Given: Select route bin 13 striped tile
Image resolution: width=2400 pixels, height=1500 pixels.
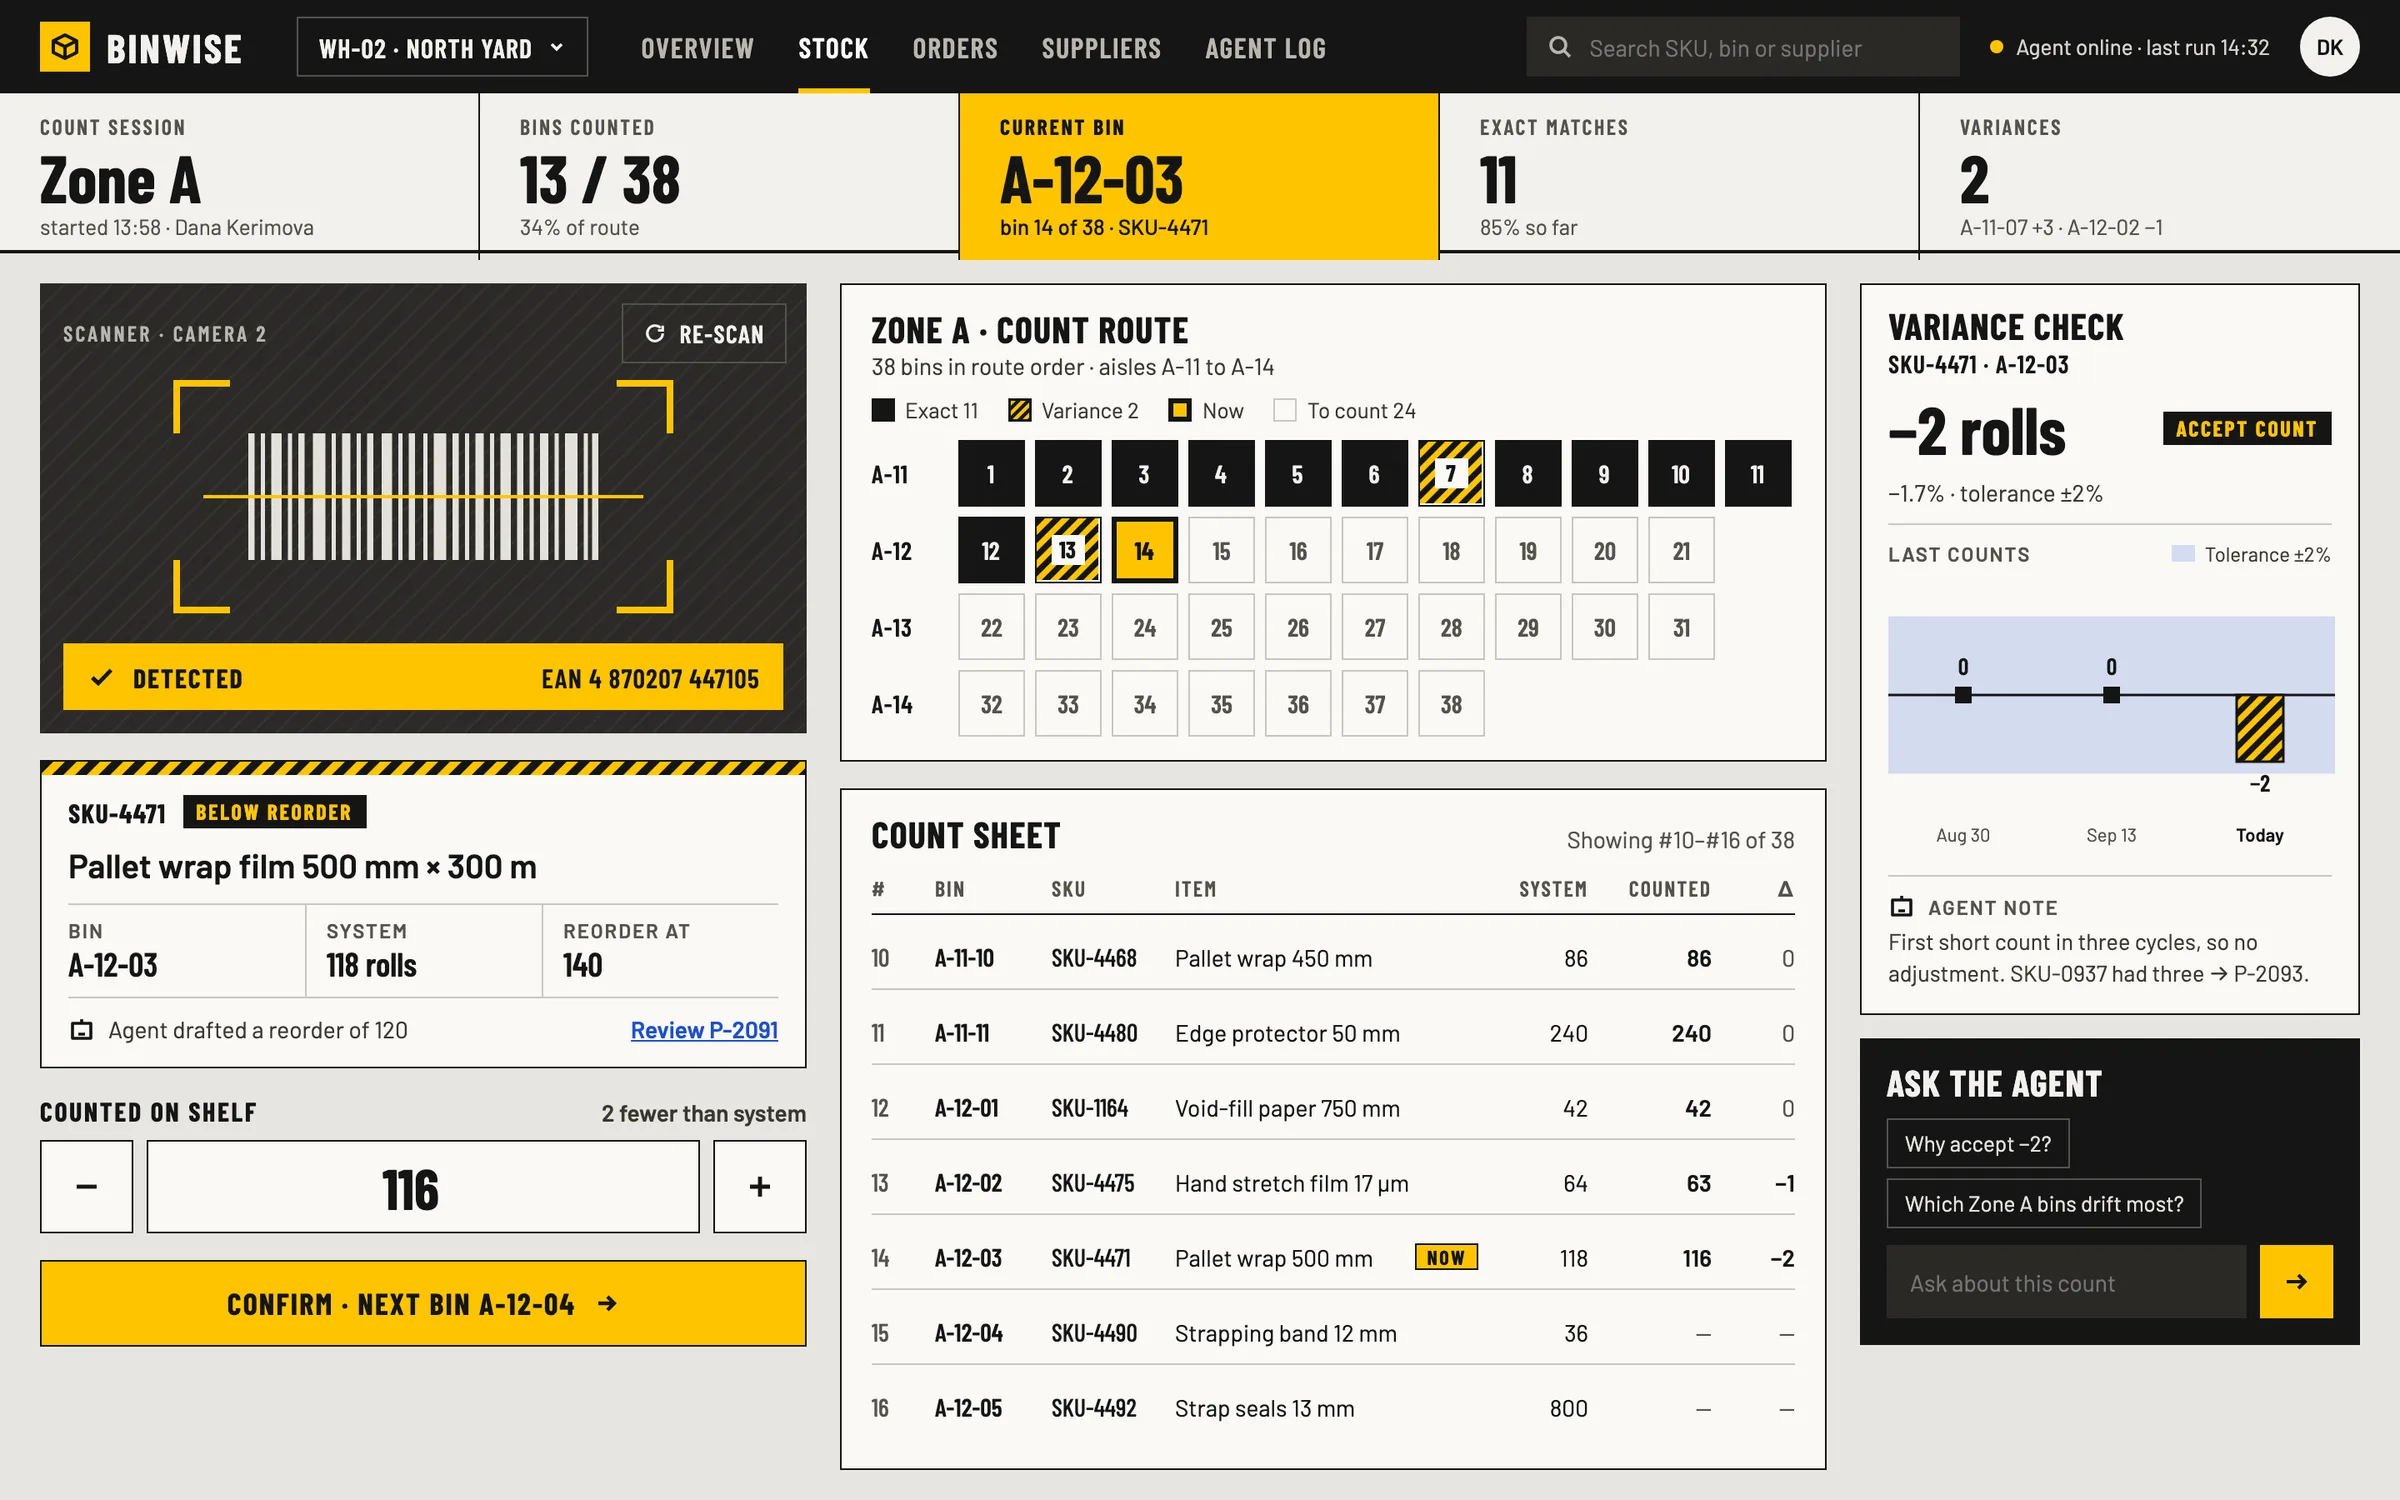Looking at the screenshot, I should click(x=1068, y=550).
